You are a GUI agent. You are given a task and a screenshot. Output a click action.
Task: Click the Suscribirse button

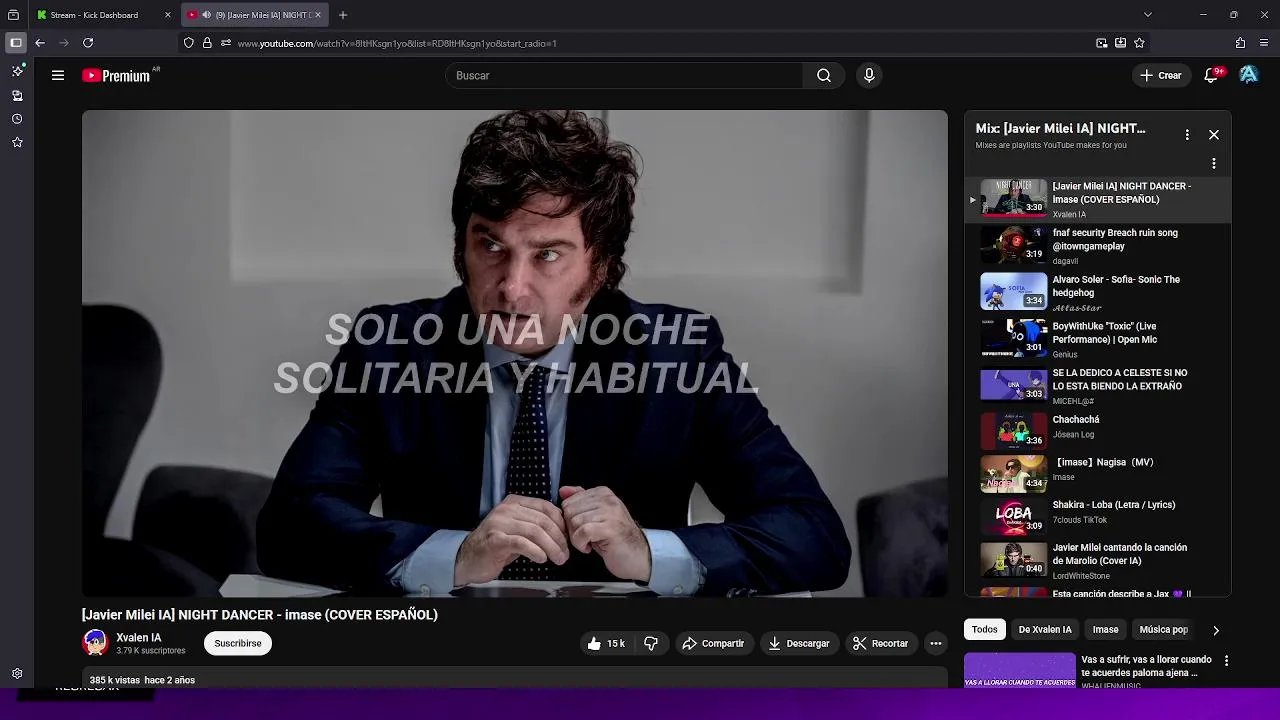pyautogui.click(x=238, y=643)
